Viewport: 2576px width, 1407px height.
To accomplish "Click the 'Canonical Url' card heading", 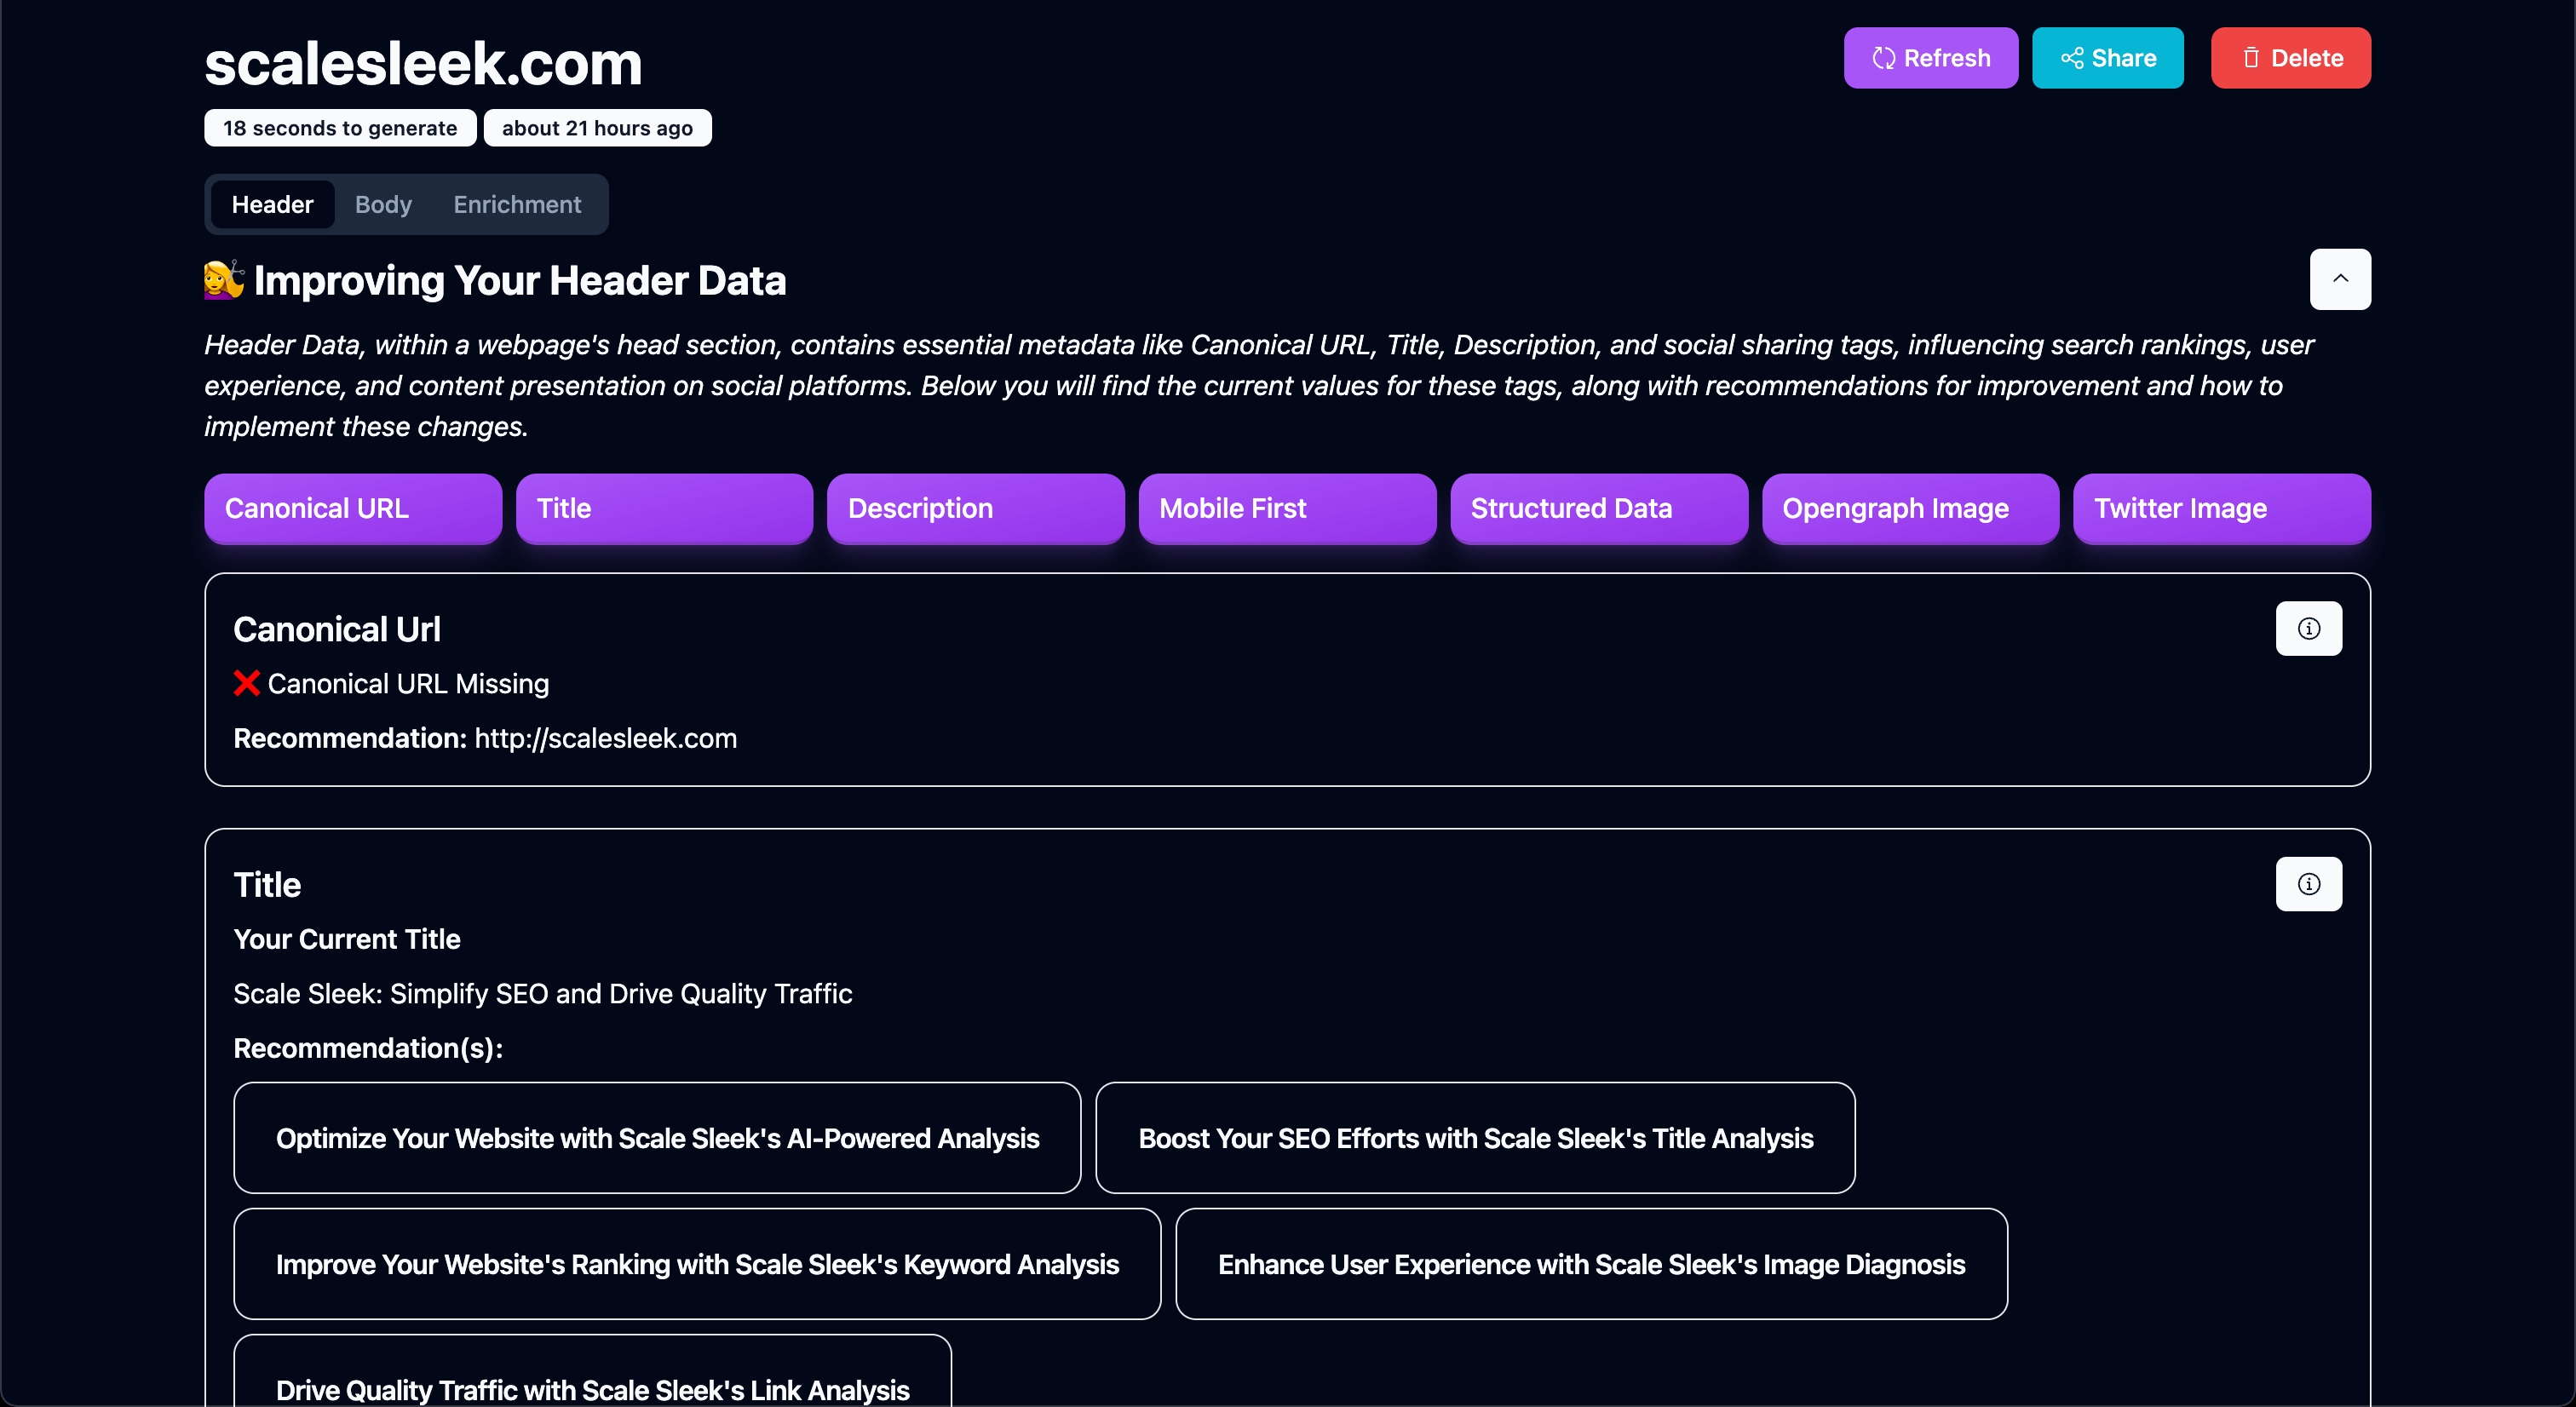I will pos(336,630).
